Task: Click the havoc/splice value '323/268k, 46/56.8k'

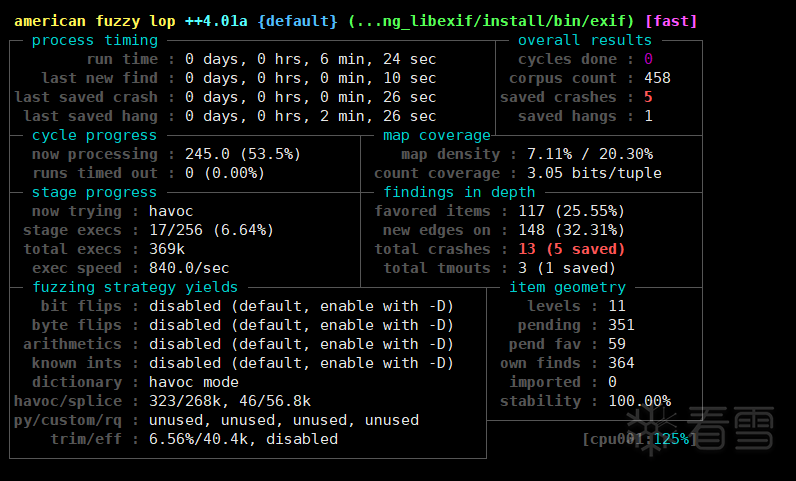Action: point(230,401)
